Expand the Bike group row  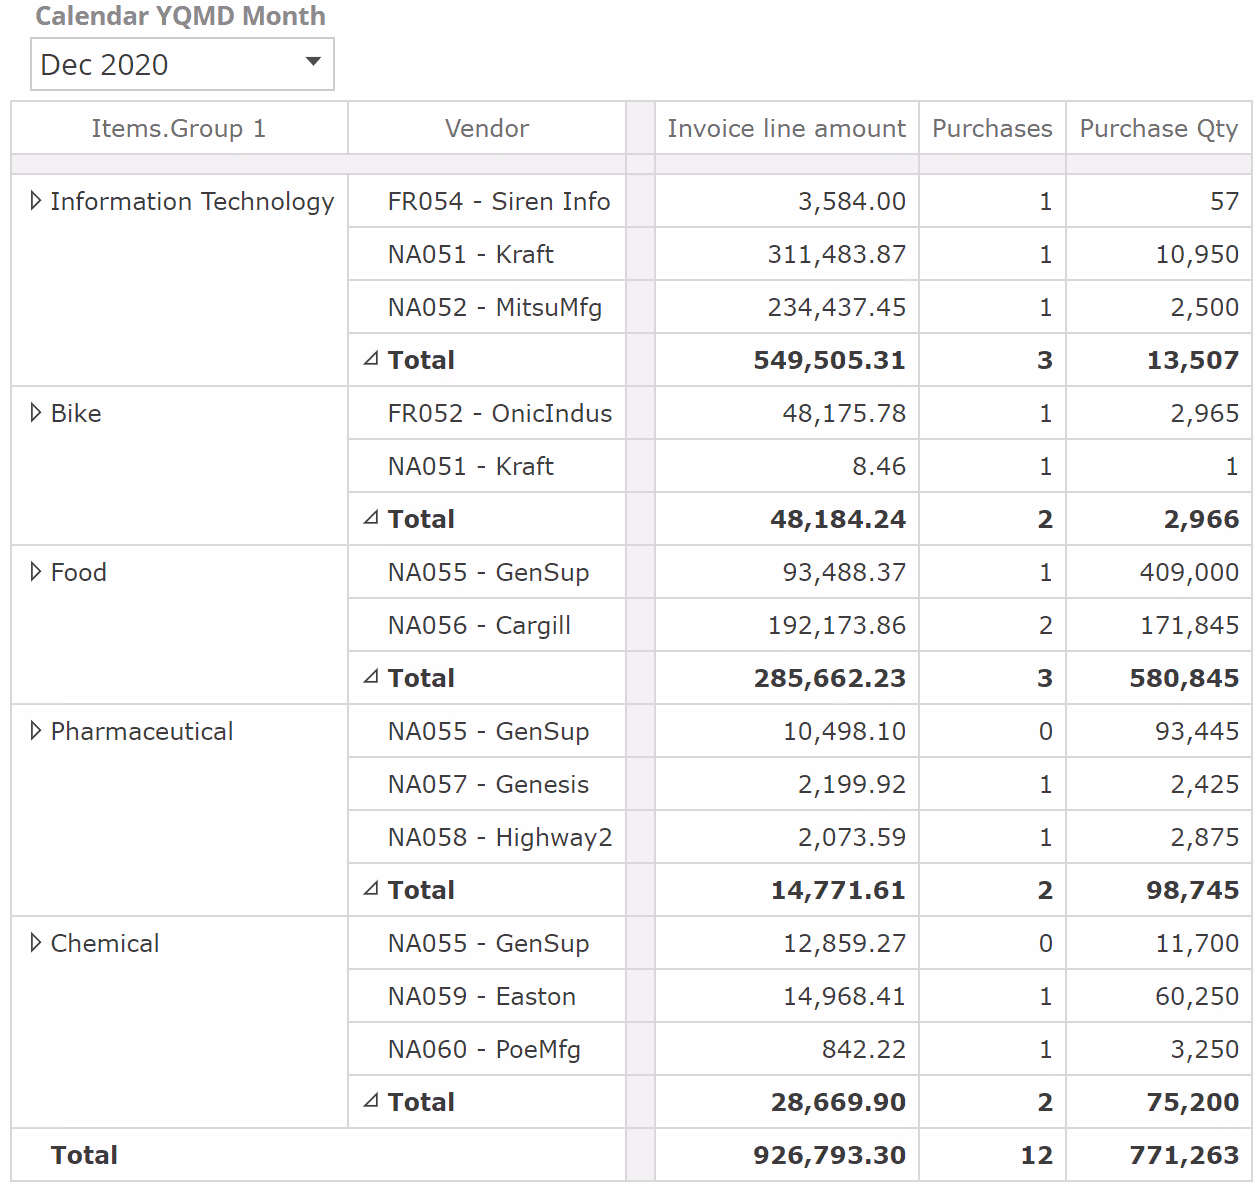36,413
